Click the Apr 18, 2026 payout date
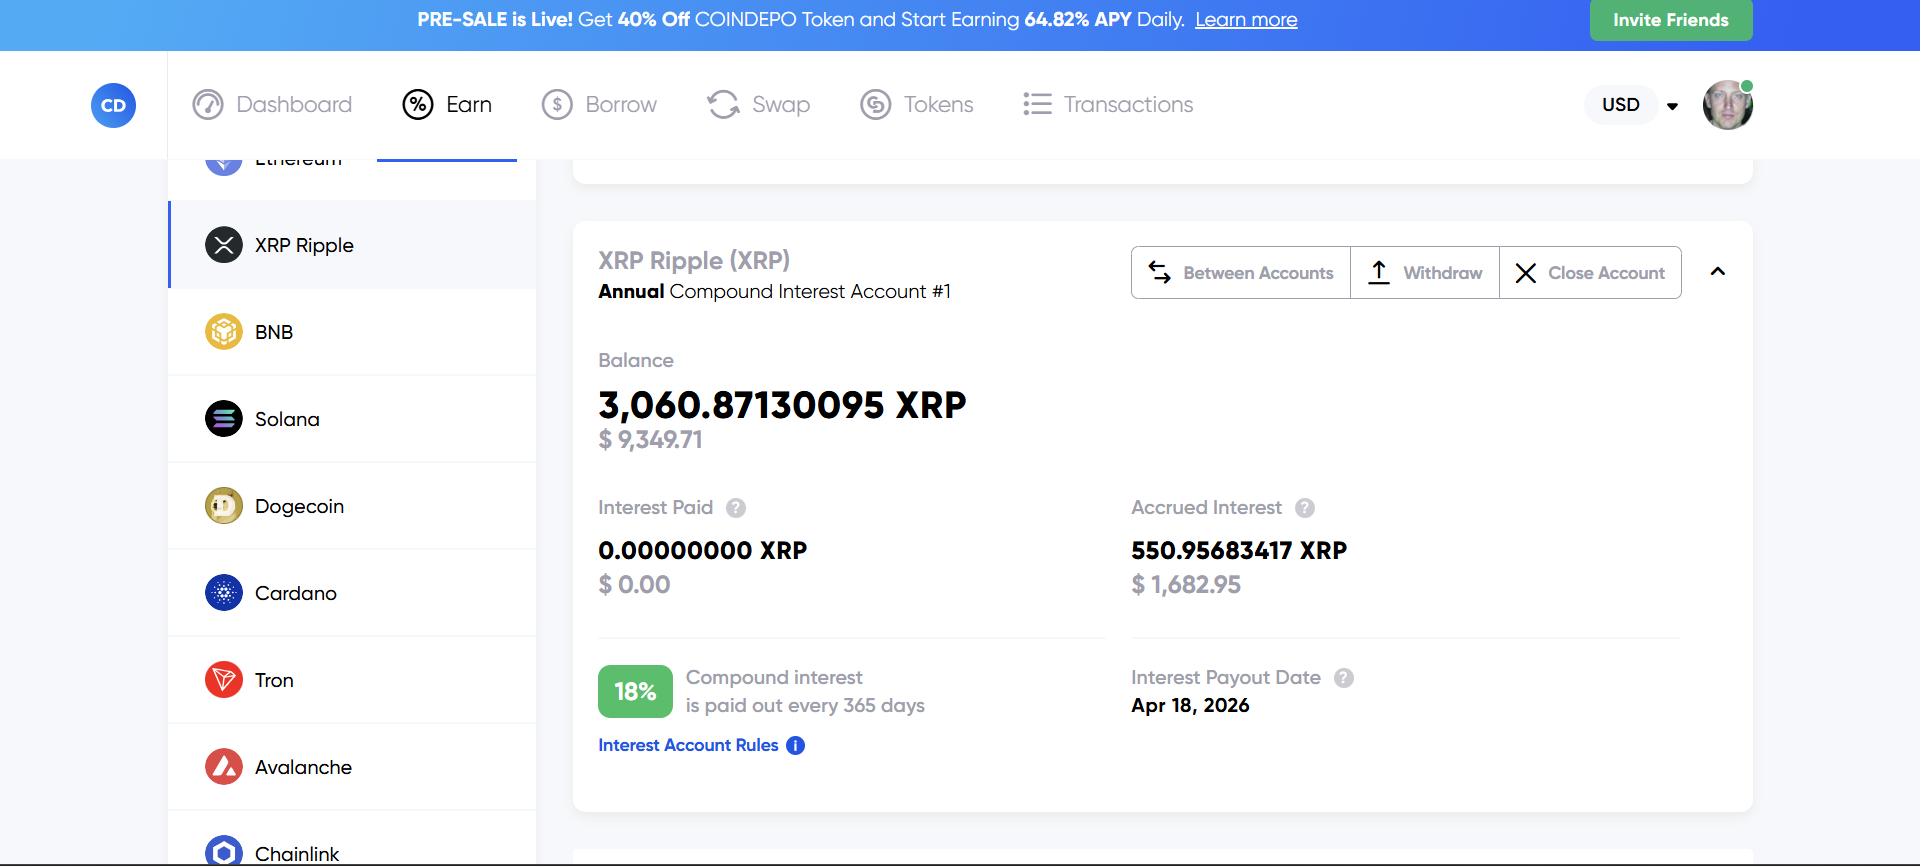The width and height of the screenshot is (1920, 866). 1190,706
